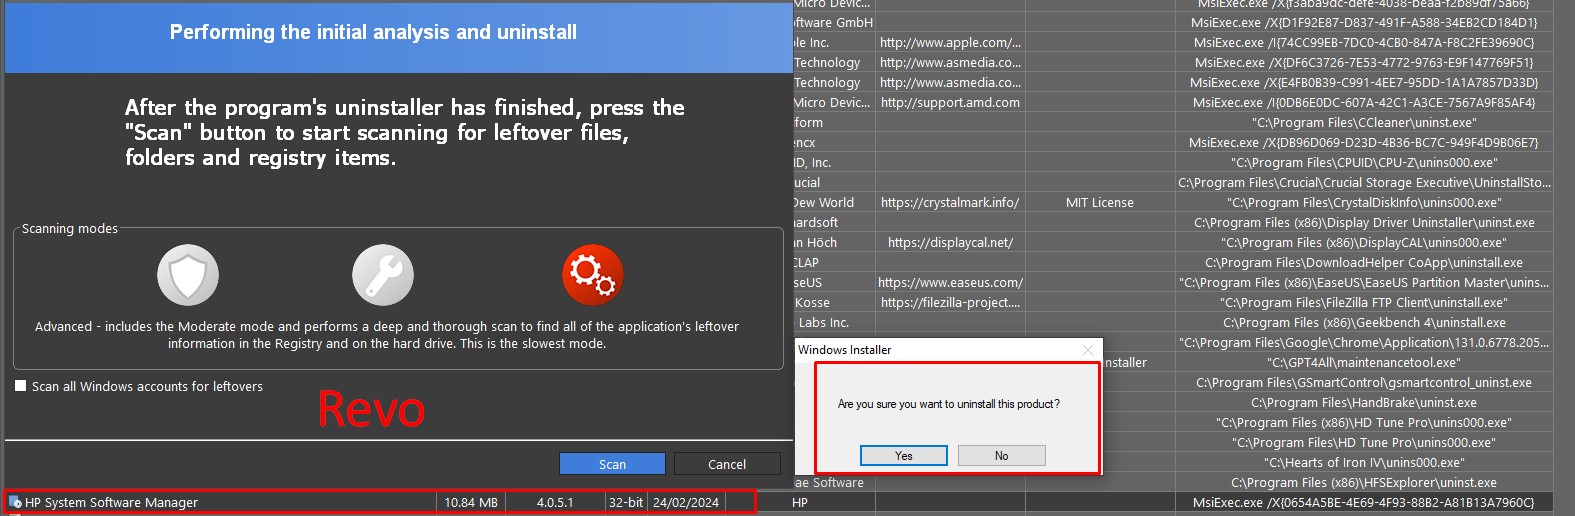Select Crucial Storage Executive uninstall string
Image resolution: width=1575 pixels, height=516 pixels.
(1364, 182)
